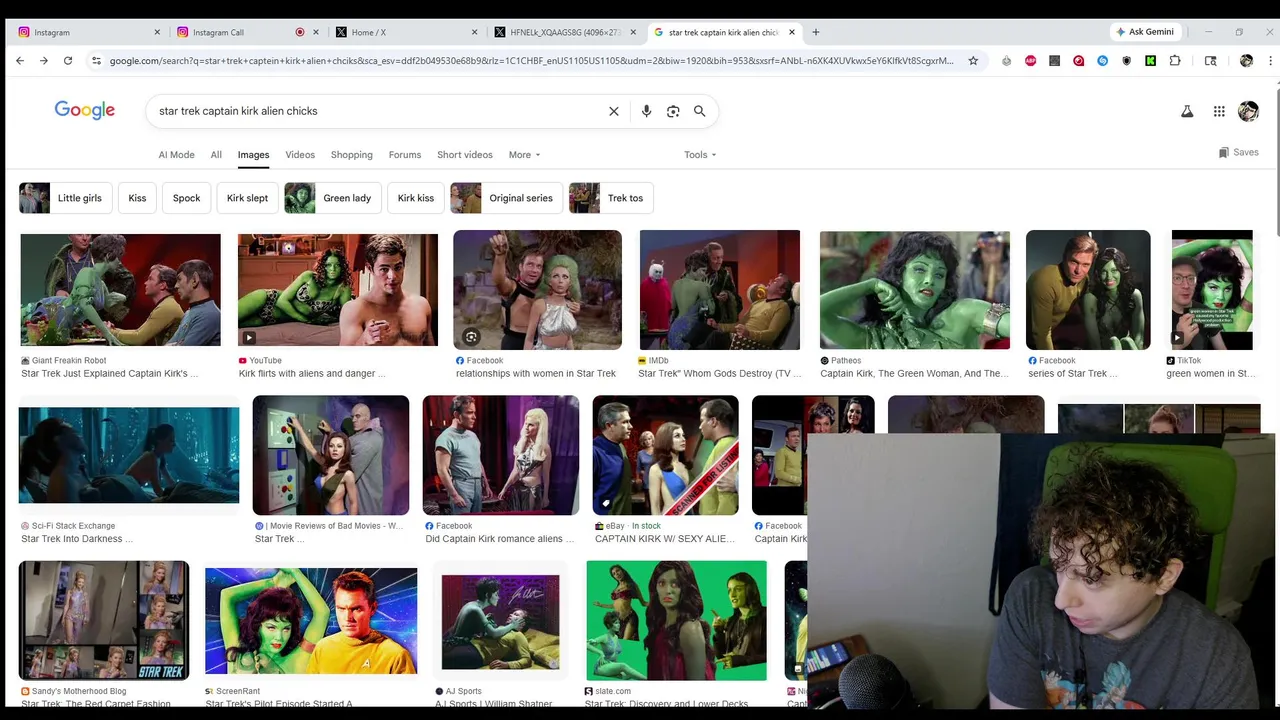This screenshot has height=720, width=1280.
Task: Close the Home / X tab
Action: click(x=475, y=32)
